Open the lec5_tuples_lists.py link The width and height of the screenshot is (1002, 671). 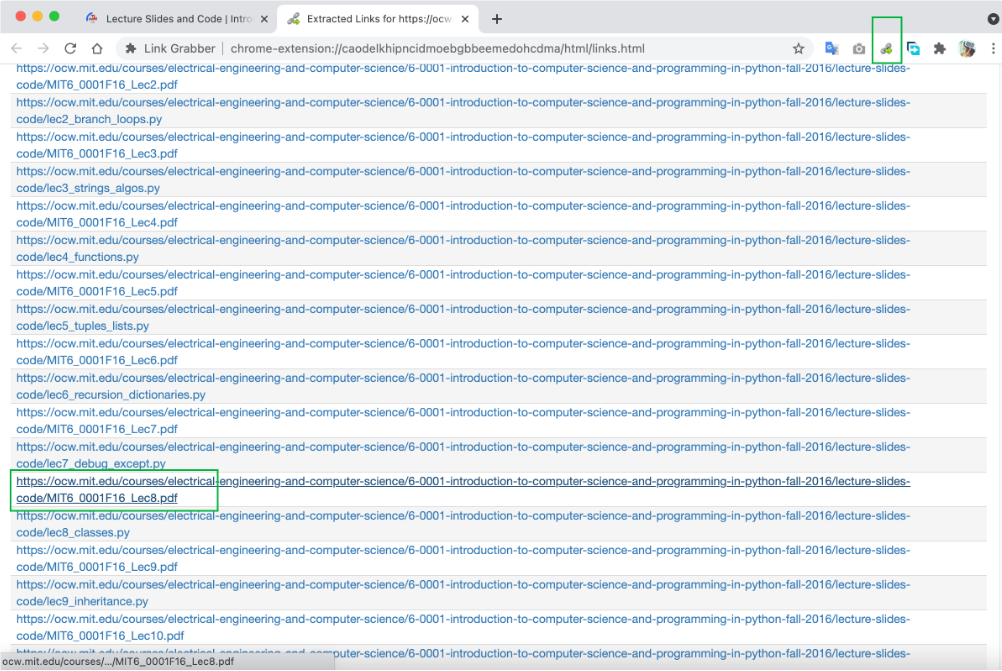click(x=463, y=318)
